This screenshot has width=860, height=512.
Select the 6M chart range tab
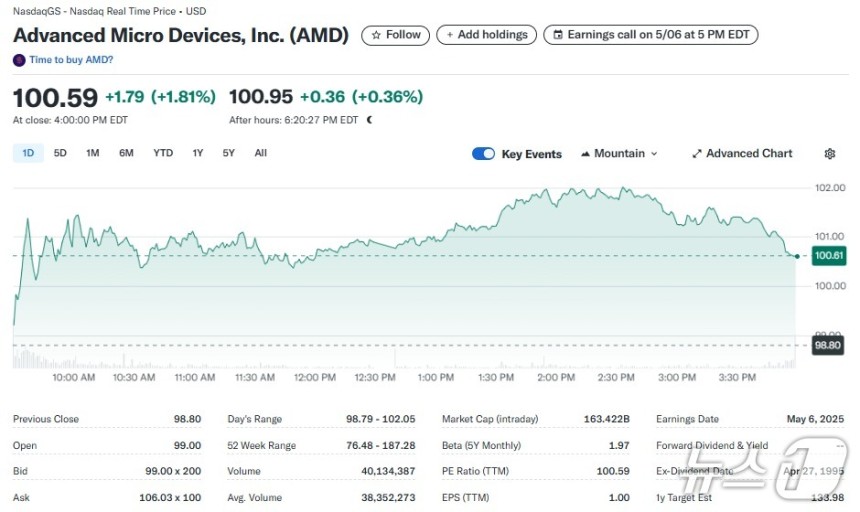point(126,153)
